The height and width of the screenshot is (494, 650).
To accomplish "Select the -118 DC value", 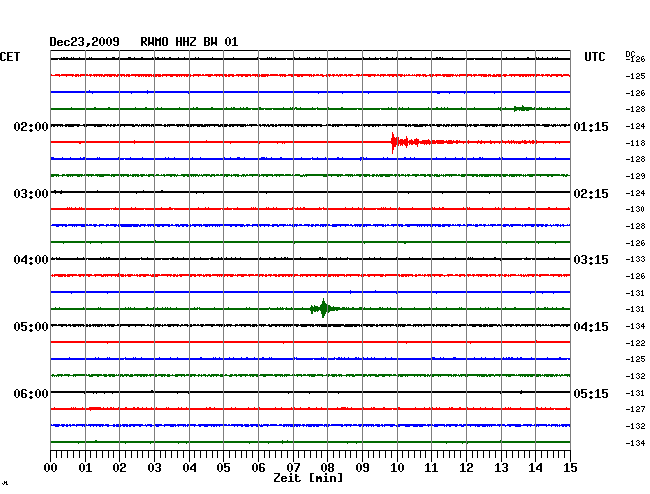I will coord(635,143).
